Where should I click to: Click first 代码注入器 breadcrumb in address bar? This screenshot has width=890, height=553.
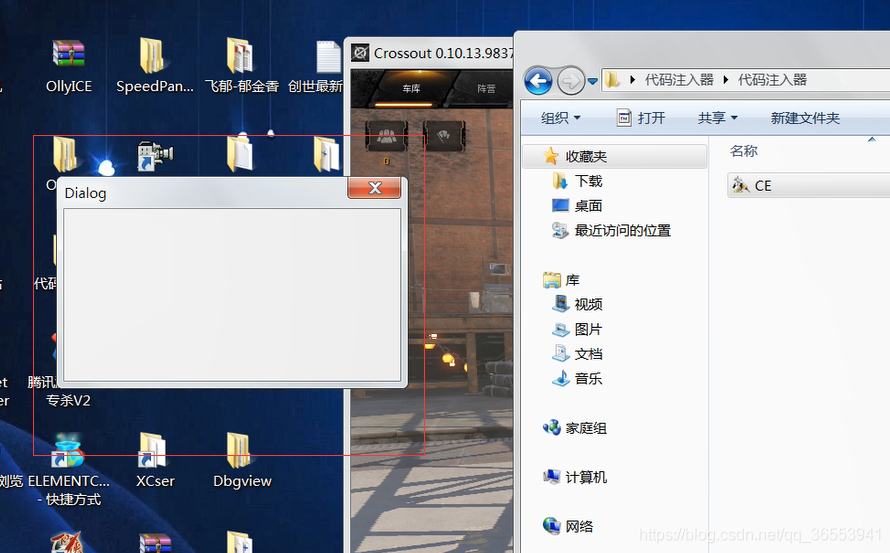679,80
